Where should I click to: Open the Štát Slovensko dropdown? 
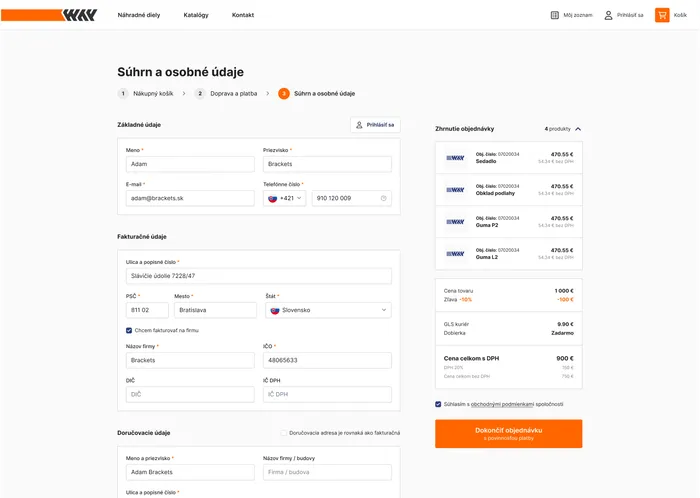(x=328, y=310)
